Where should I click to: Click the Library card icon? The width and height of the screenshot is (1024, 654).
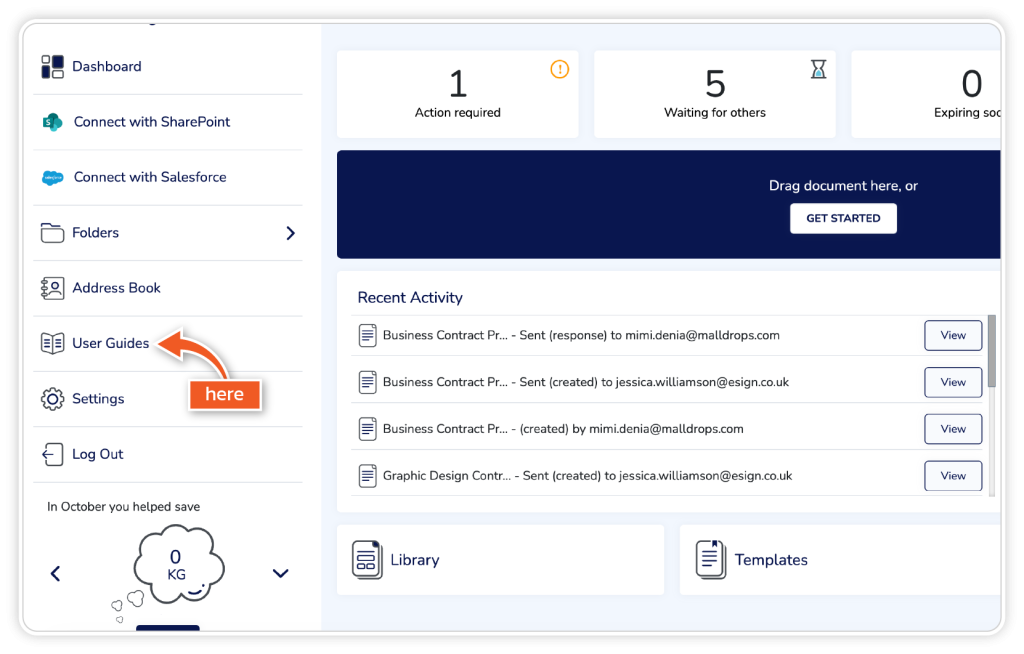click(x=367, y=560)
